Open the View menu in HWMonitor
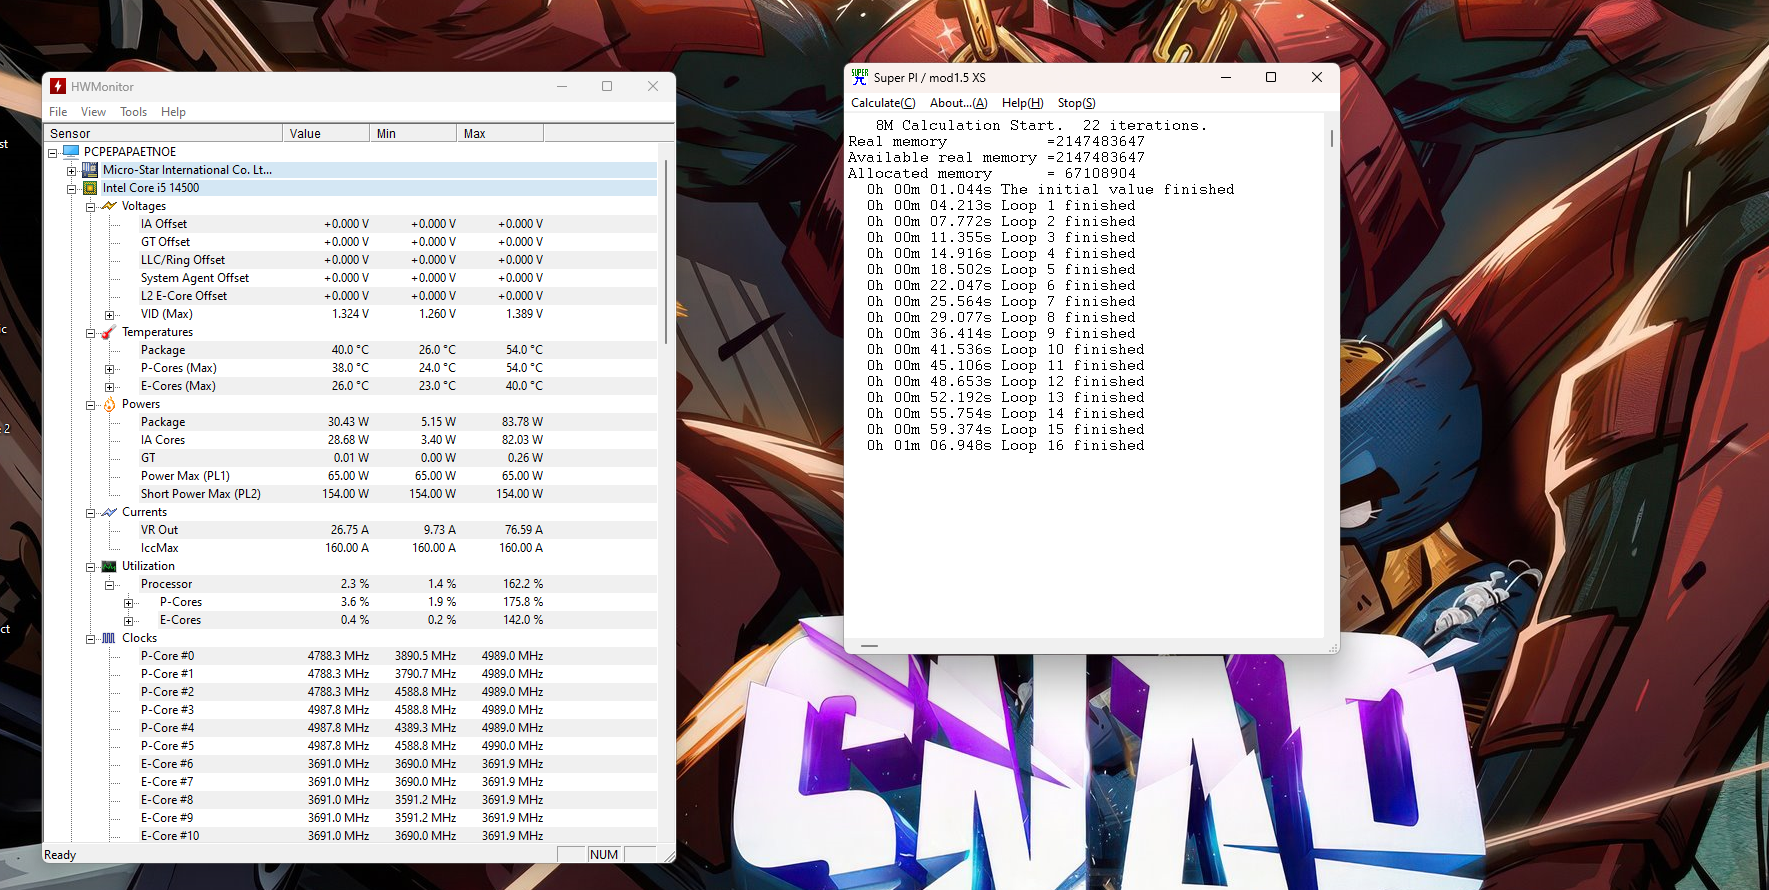The image size is (1769, 890). [93, 112]
